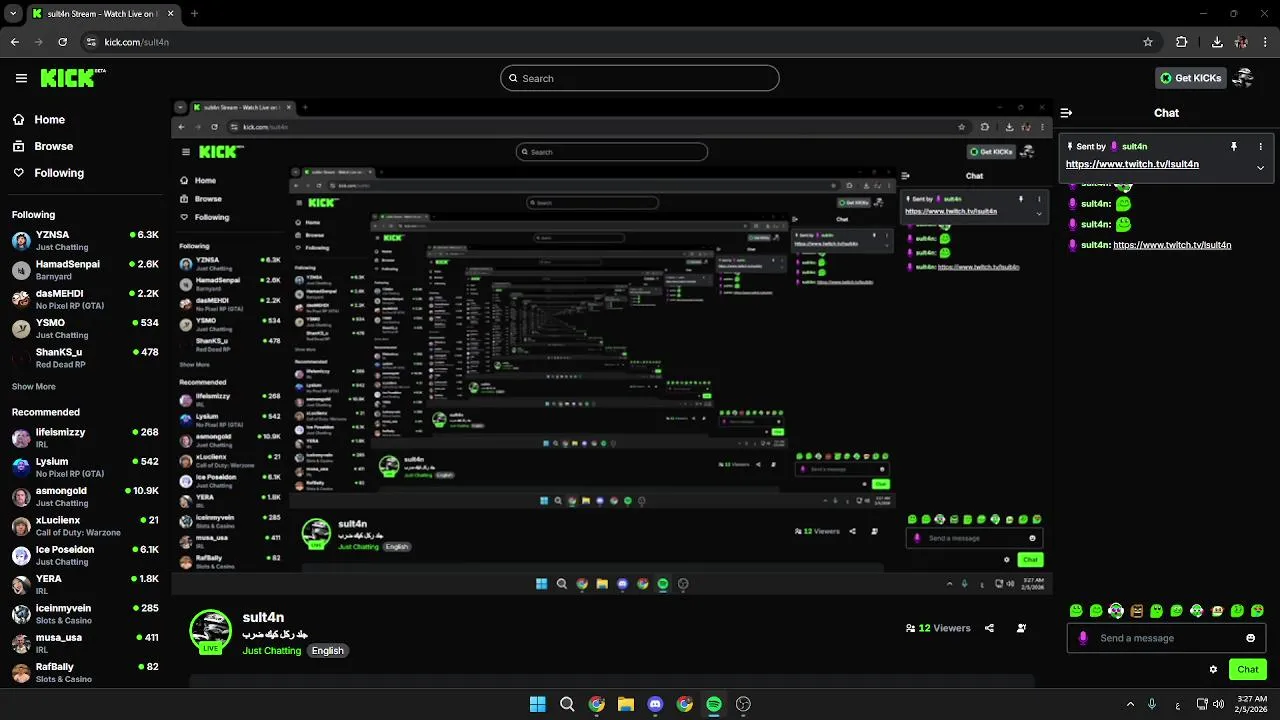Screen dimensions: 1280x720
Task: Expand Show More followed channels
Action: (x=33, y=387)
